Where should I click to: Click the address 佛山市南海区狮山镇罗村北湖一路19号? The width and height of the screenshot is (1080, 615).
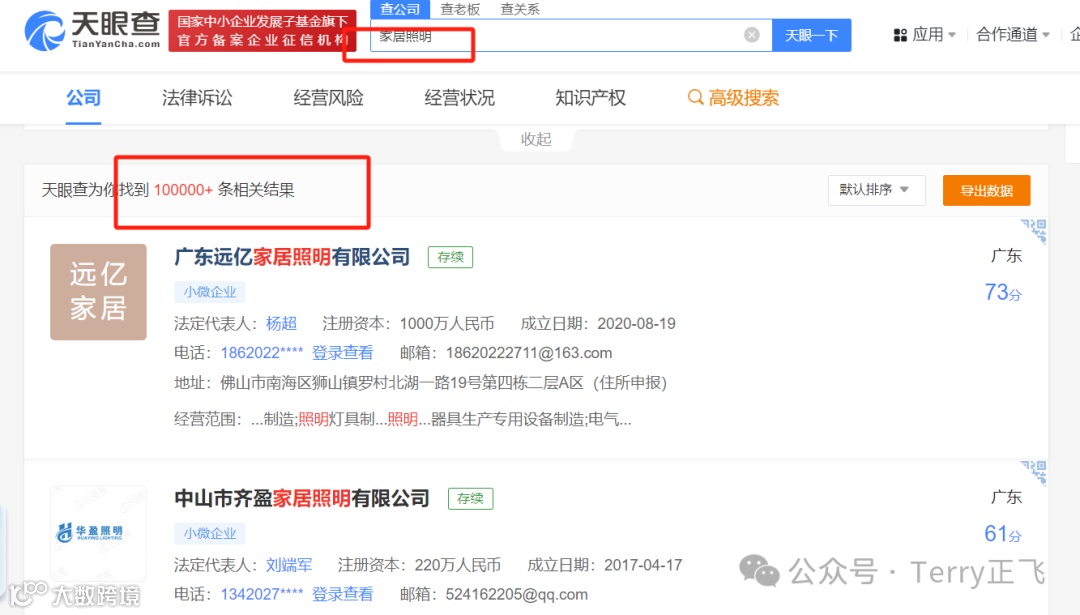(x=444, y=383)
